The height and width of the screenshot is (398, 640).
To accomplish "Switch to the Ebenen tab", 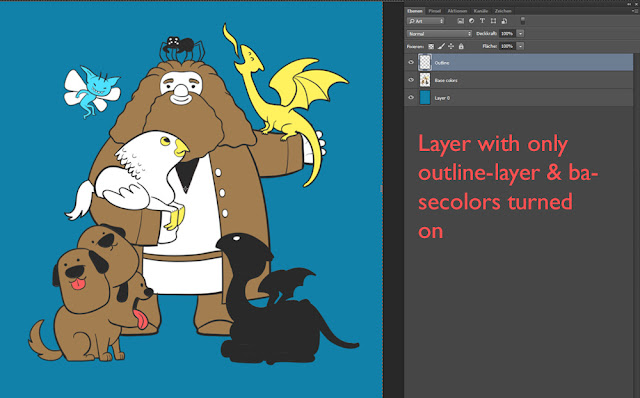I will click(x=414, y=11).
